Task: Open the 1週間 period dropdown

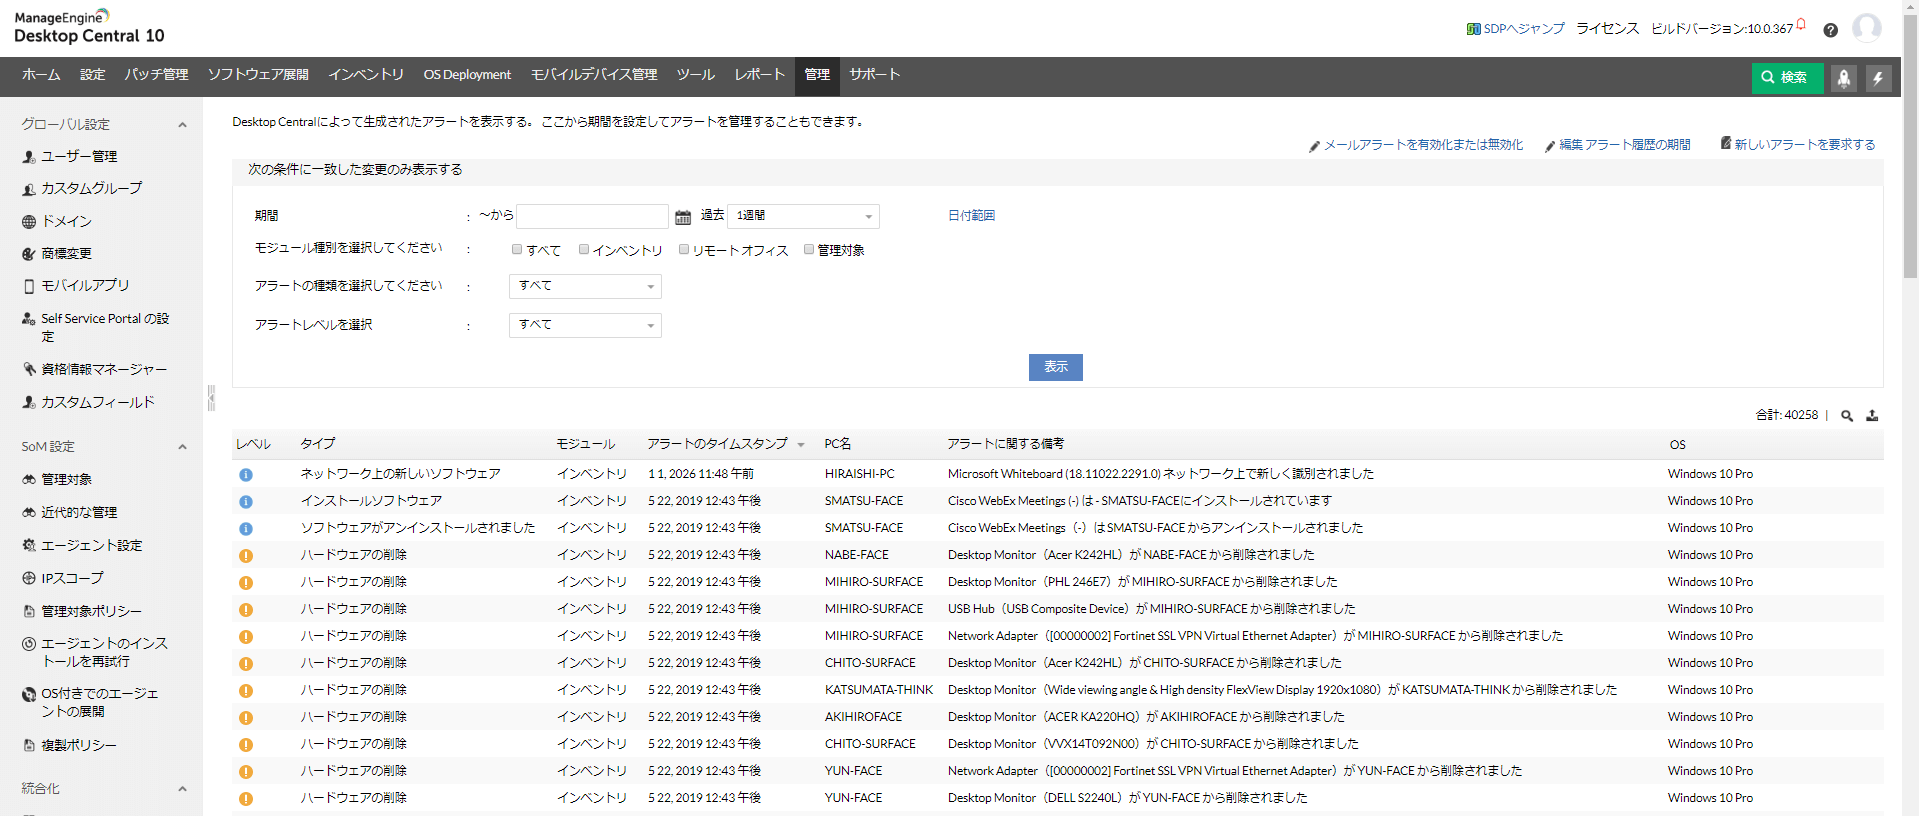Action: (803, 216)
